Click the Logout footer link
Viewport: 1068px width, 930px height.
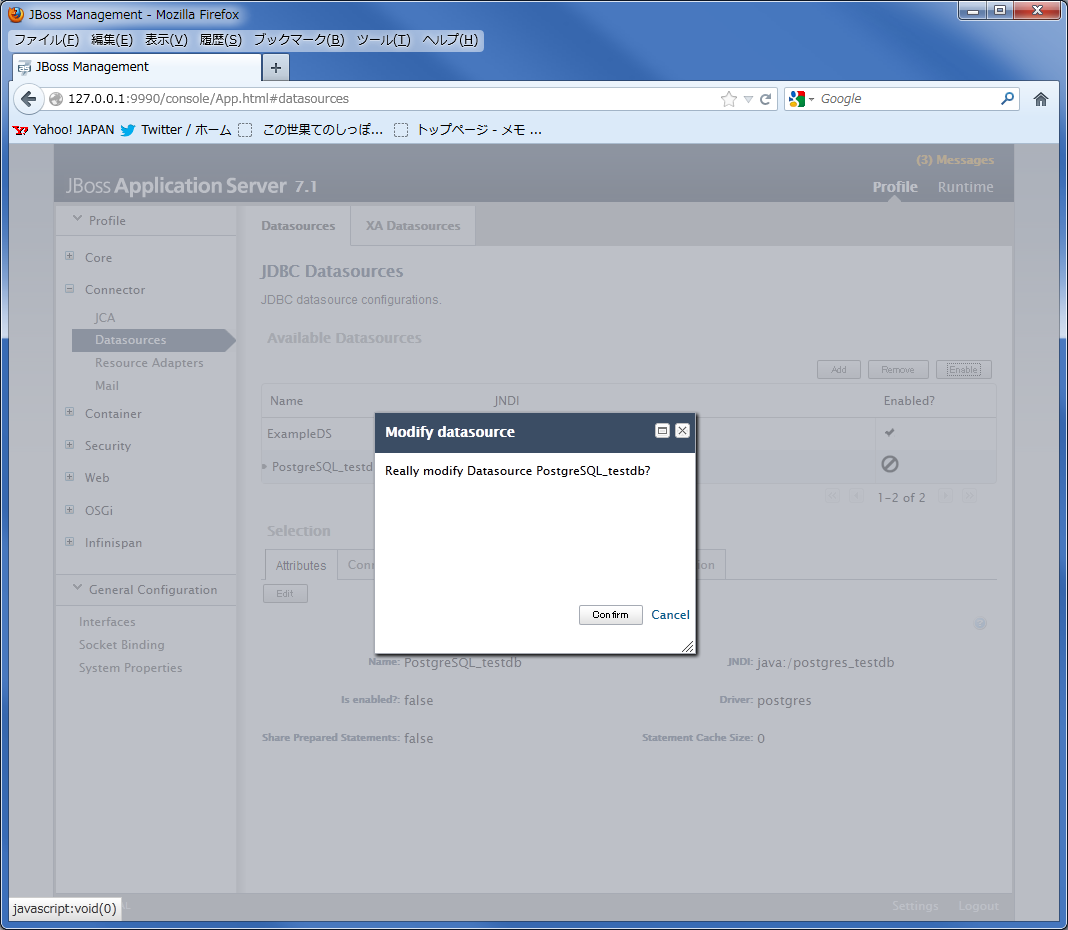(x=978, y=906)
